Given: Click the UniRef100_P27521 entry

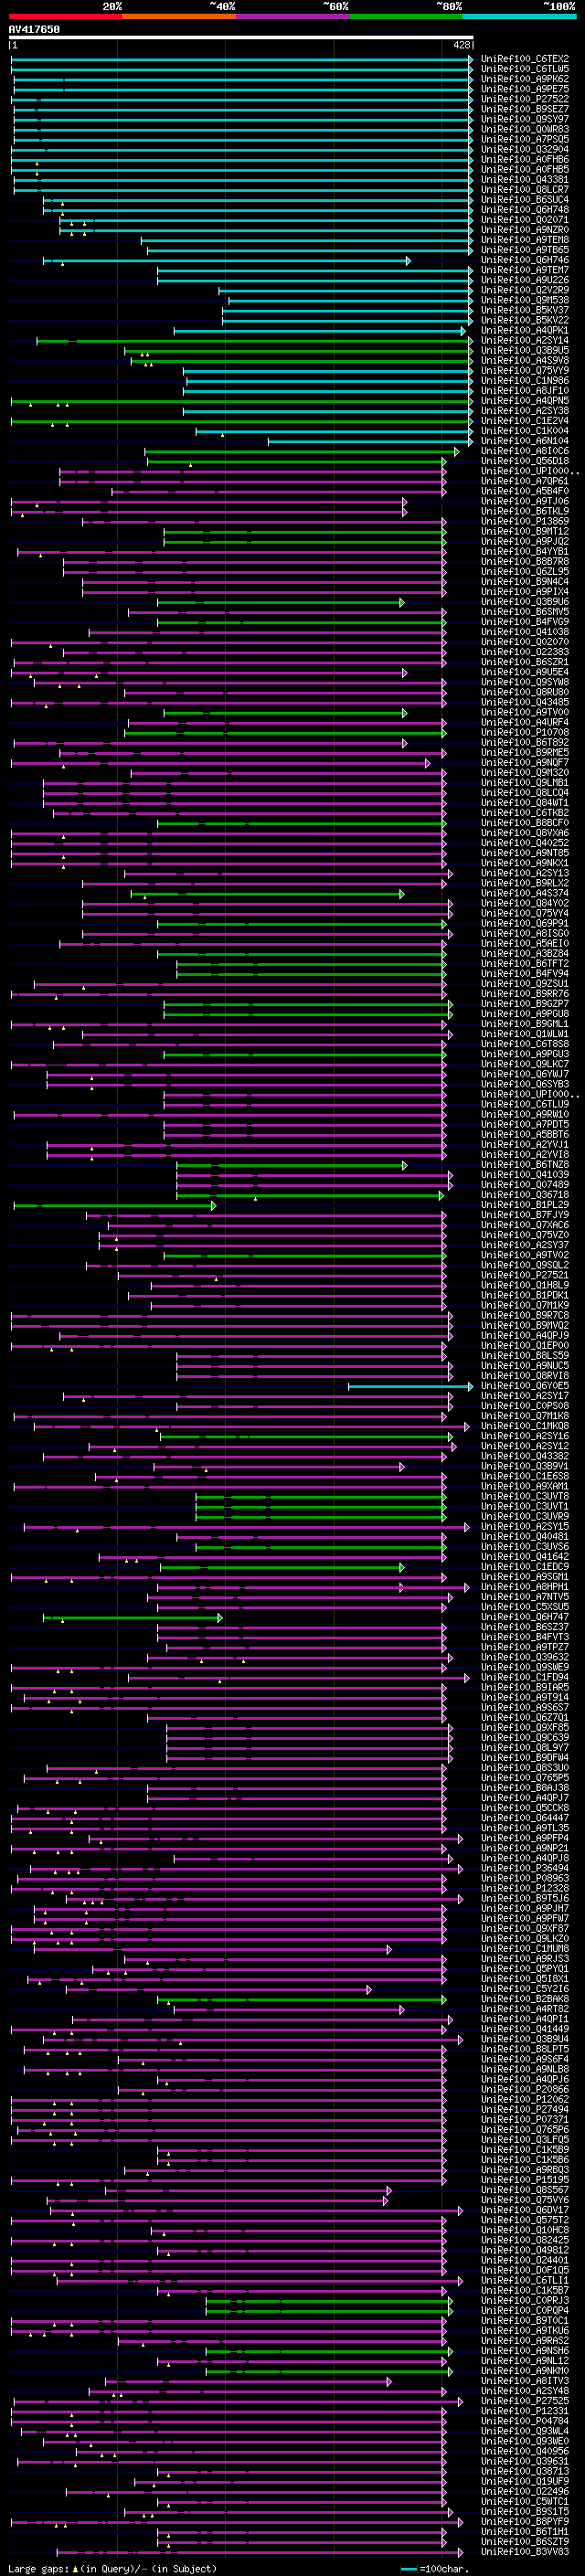Looking at the screenshot, I should (525, 1275).
